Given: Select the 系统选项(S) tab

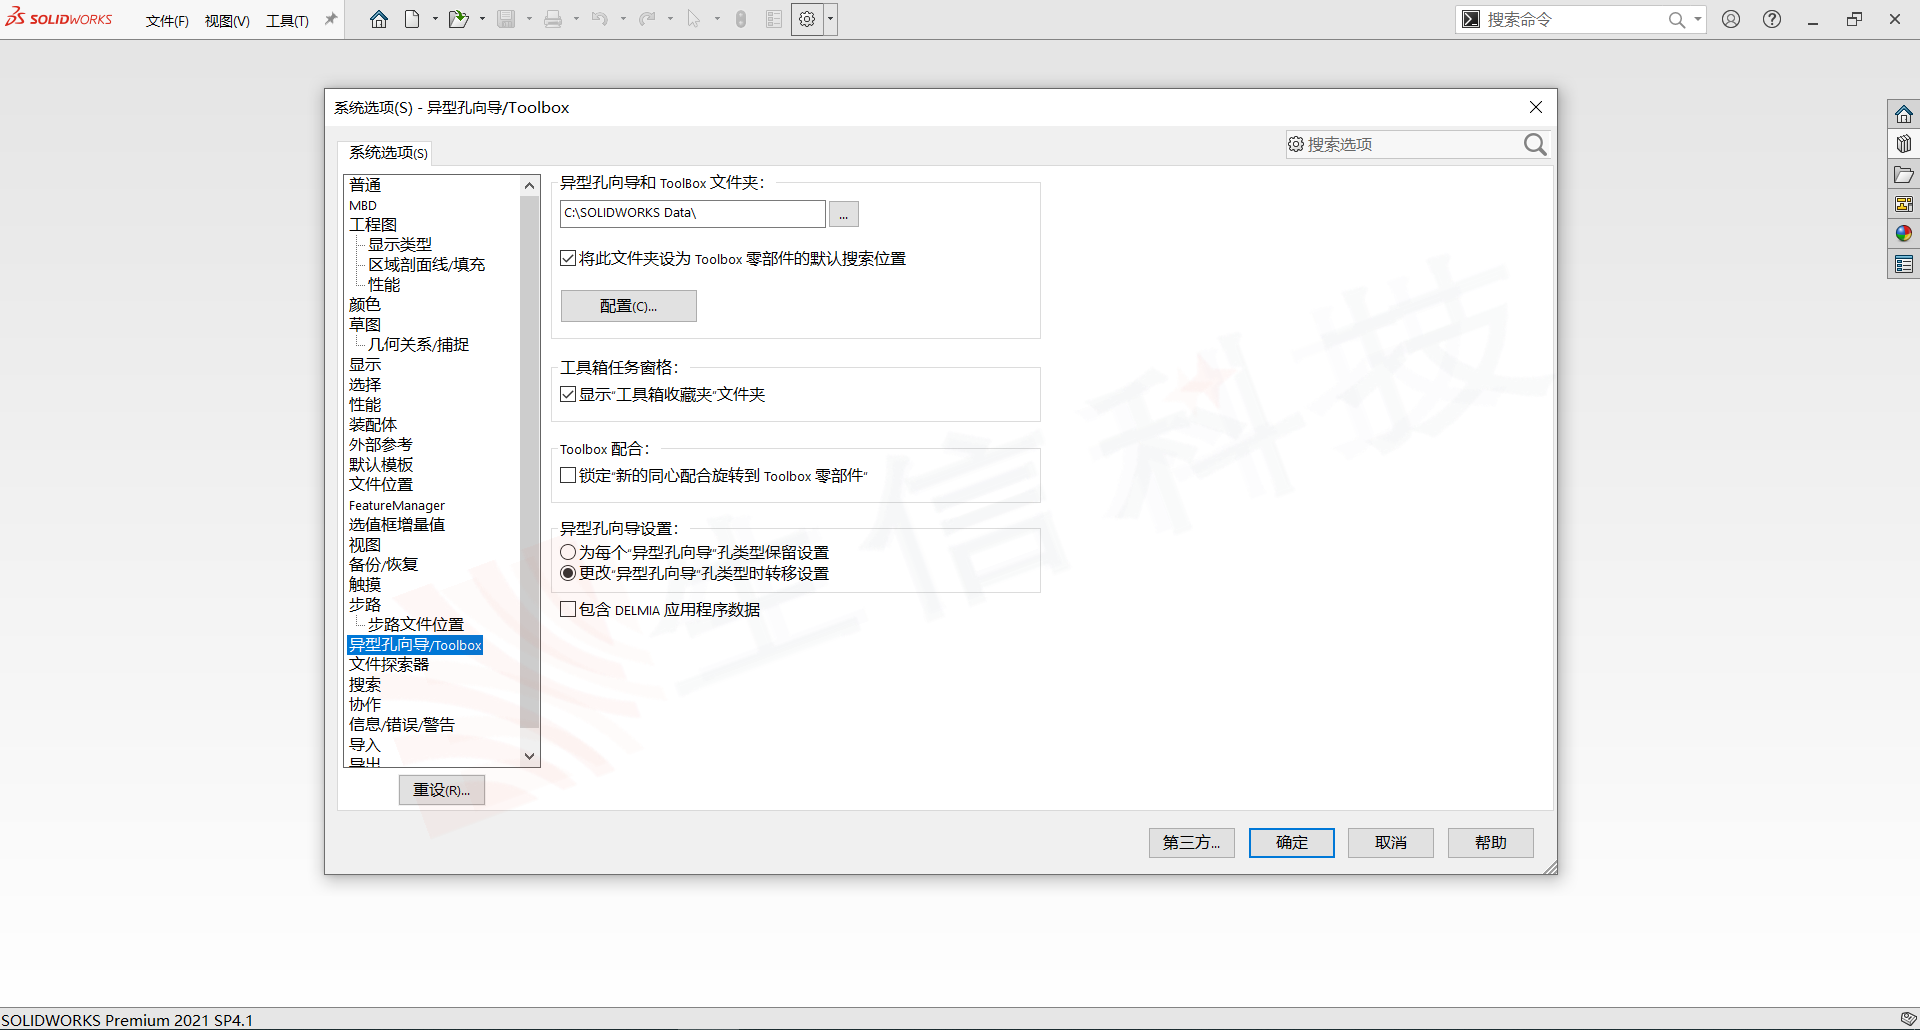Looking at the screenshot, I should tap(388, 153).
